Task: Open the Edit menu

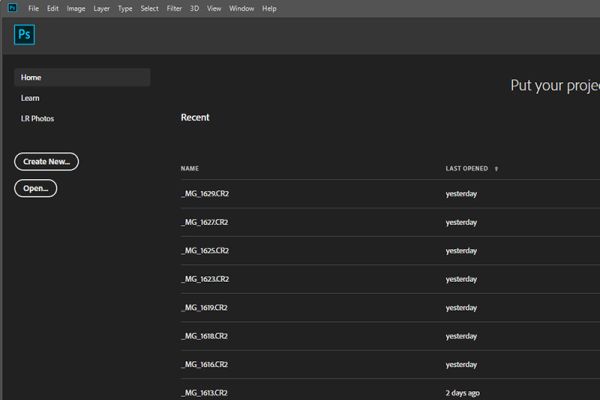Action: click(53, 8)
